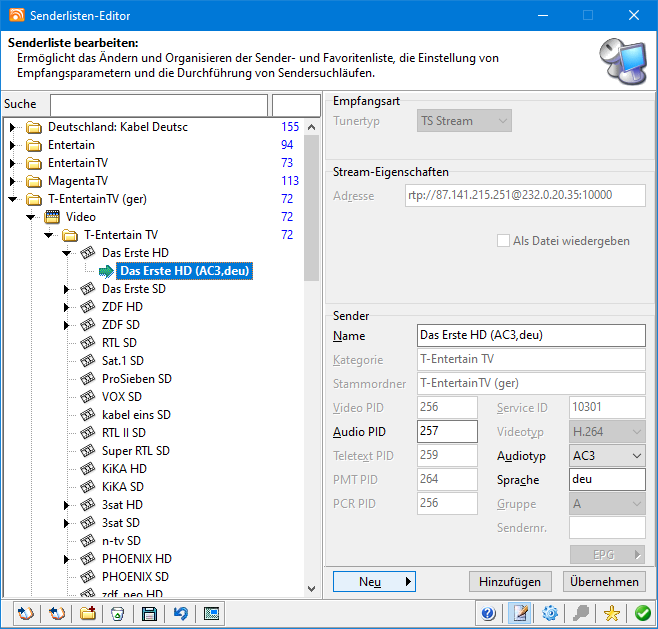Expand the ZDF HD channel node
This screenshot has height=629, width=658.
pos(67,307)
